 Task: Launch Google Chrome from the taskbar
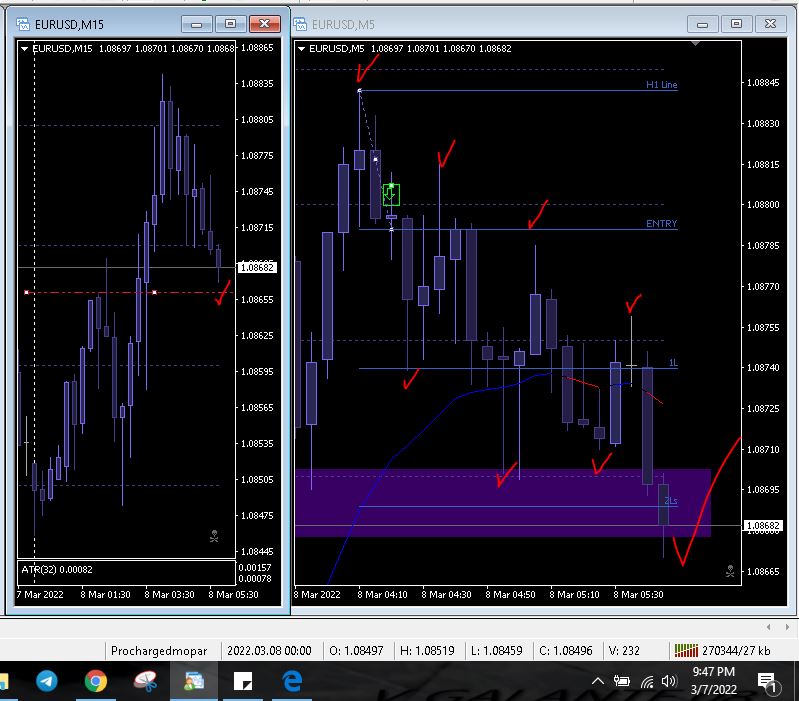pyautogui.click(x=96, y=681)
